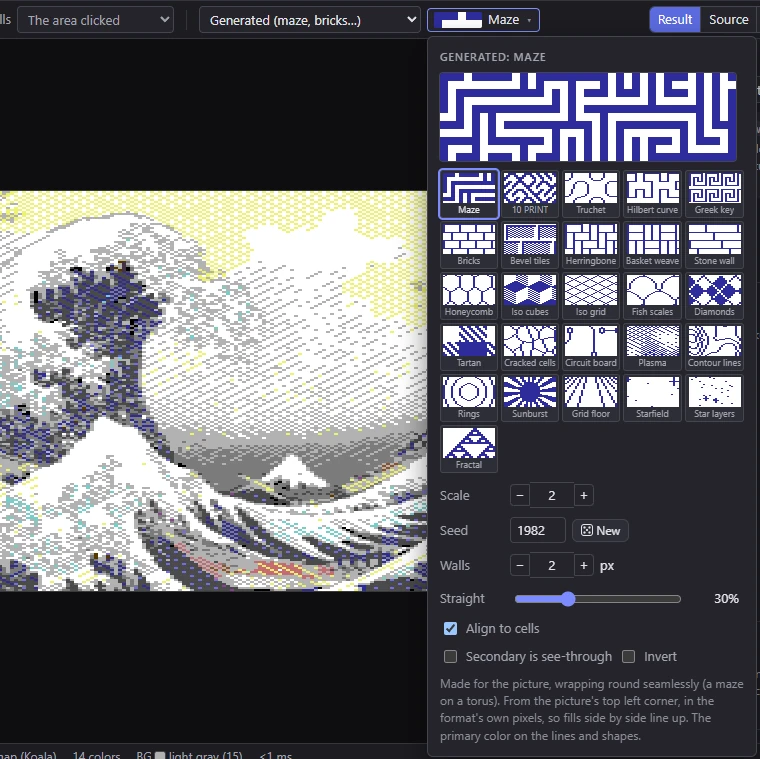Screen dimensions: 760x759
Task: Decrease the Walls thickness
Action: 520,566
